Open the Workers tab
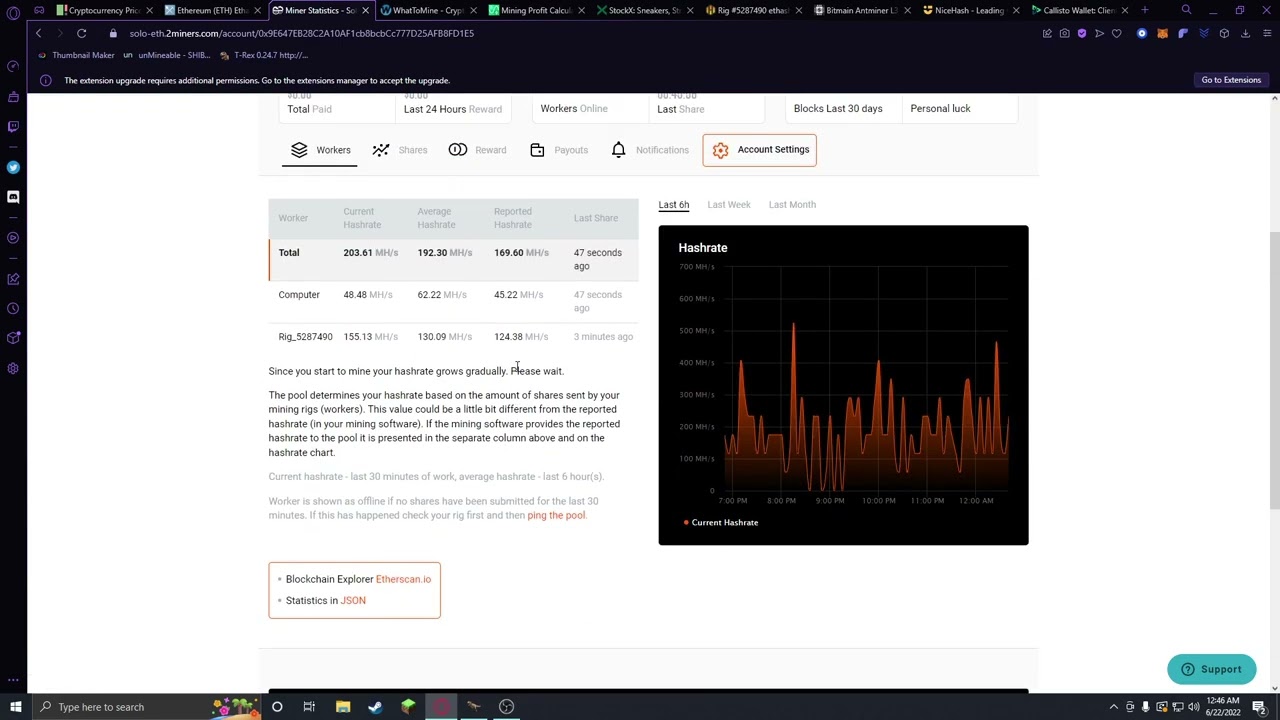 coord(320,150)
